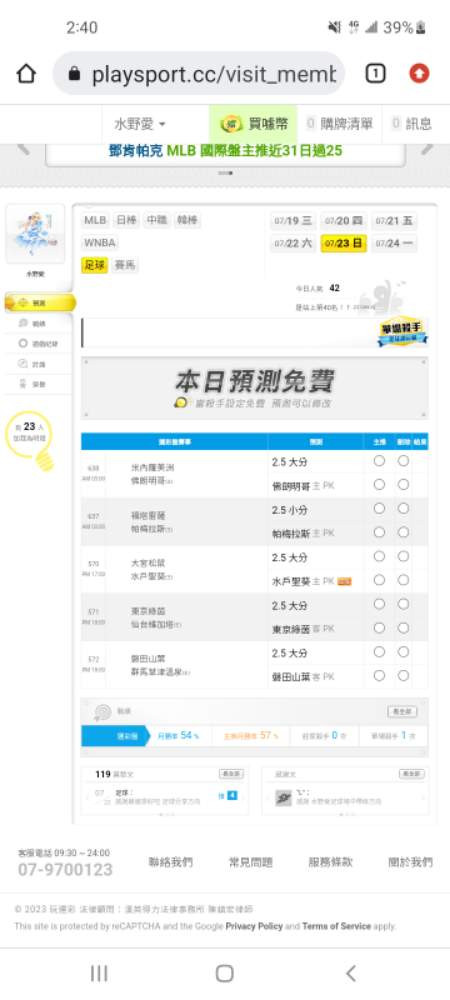This screenshot has width=450, height=1000.
Task: Choose date 07/21 五
Action: [x=394, y=221]
